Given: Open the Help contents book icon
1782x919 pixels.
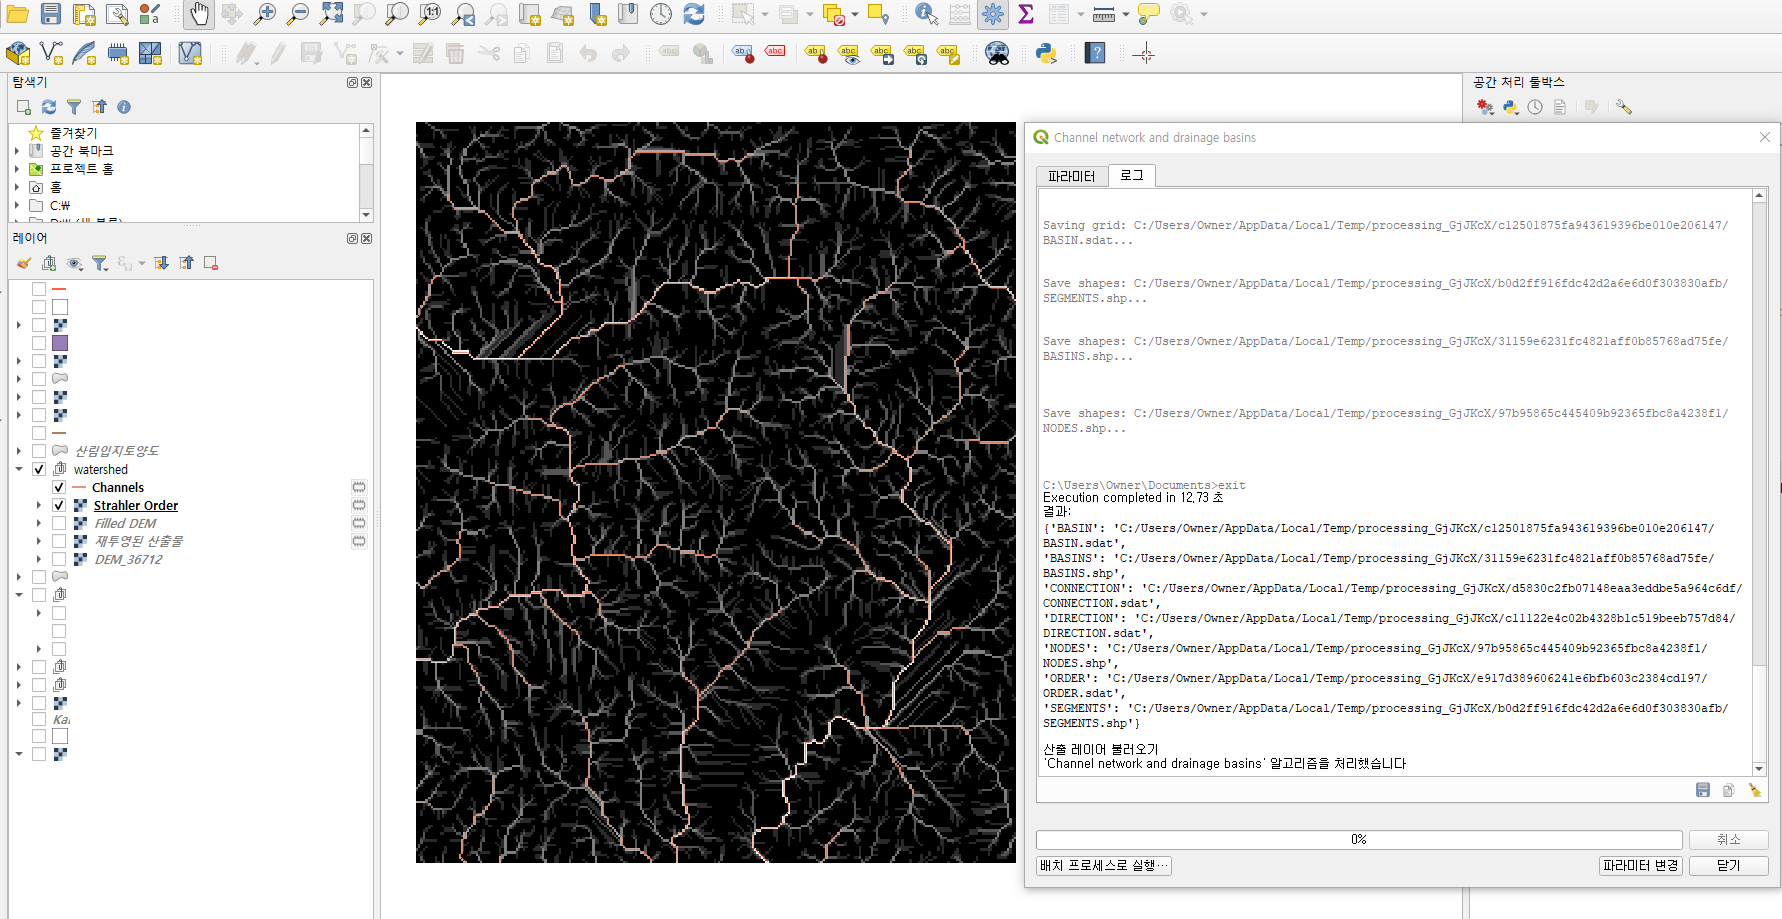Looking at the screenshot, I should pos(1096,53).
